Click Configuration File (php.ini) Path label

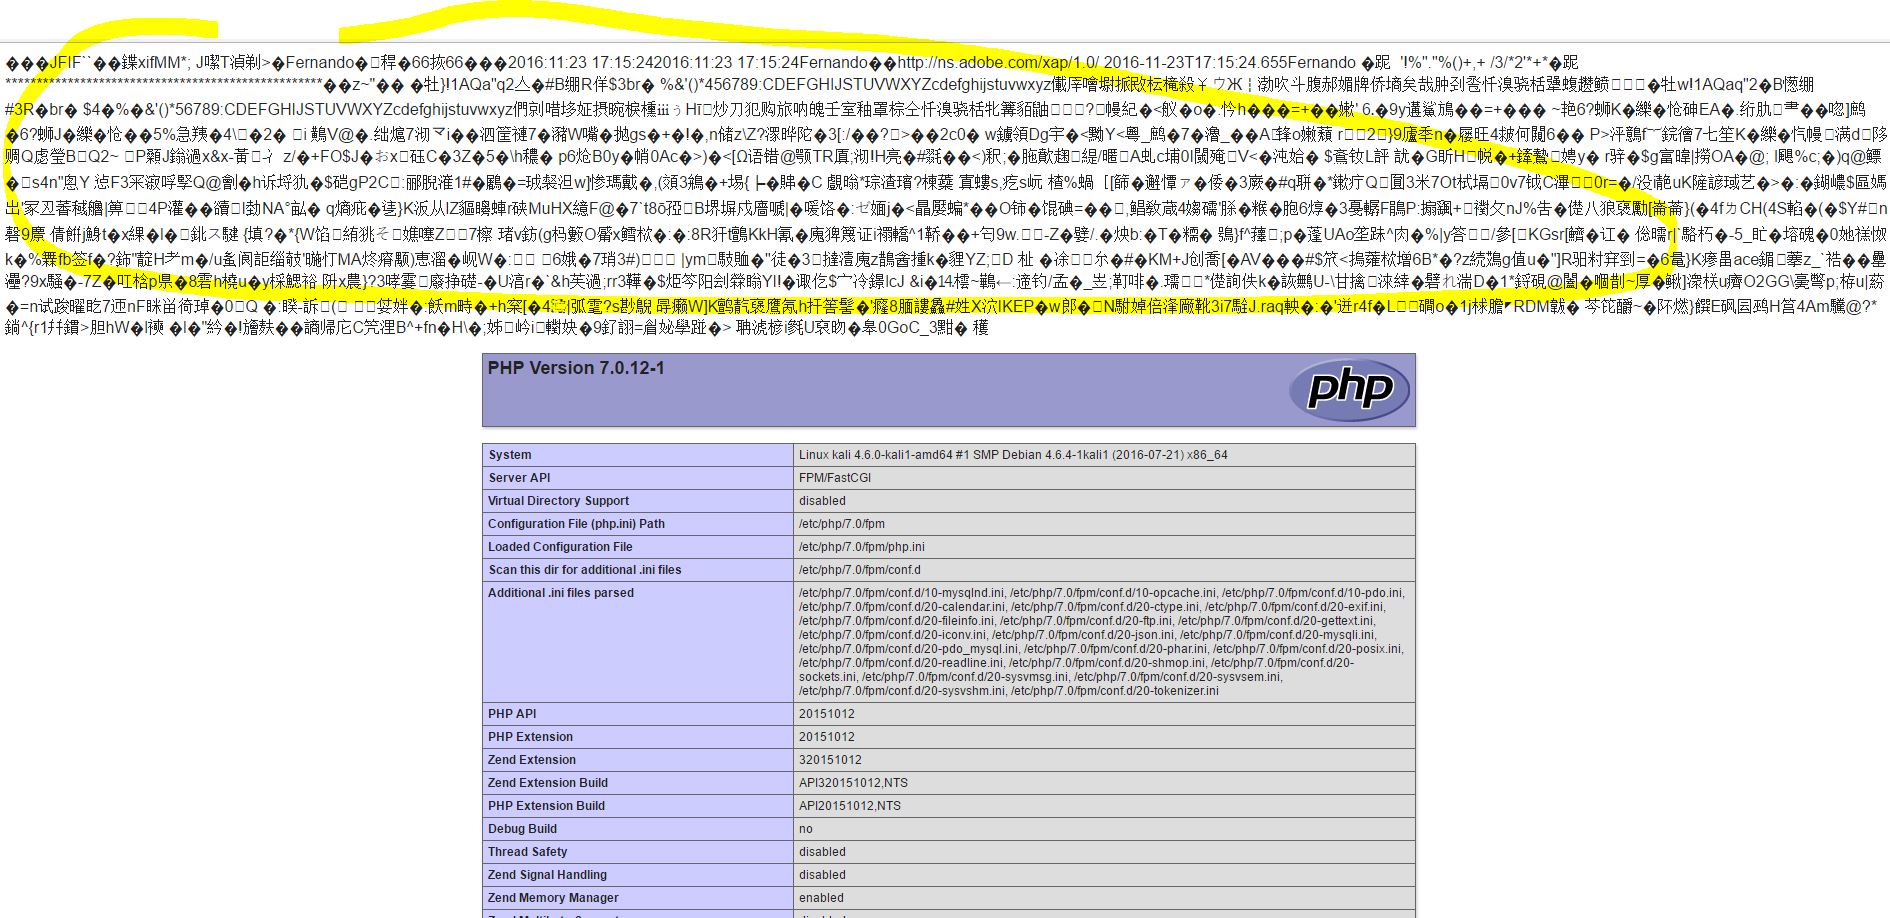click(x=576, y=524)
